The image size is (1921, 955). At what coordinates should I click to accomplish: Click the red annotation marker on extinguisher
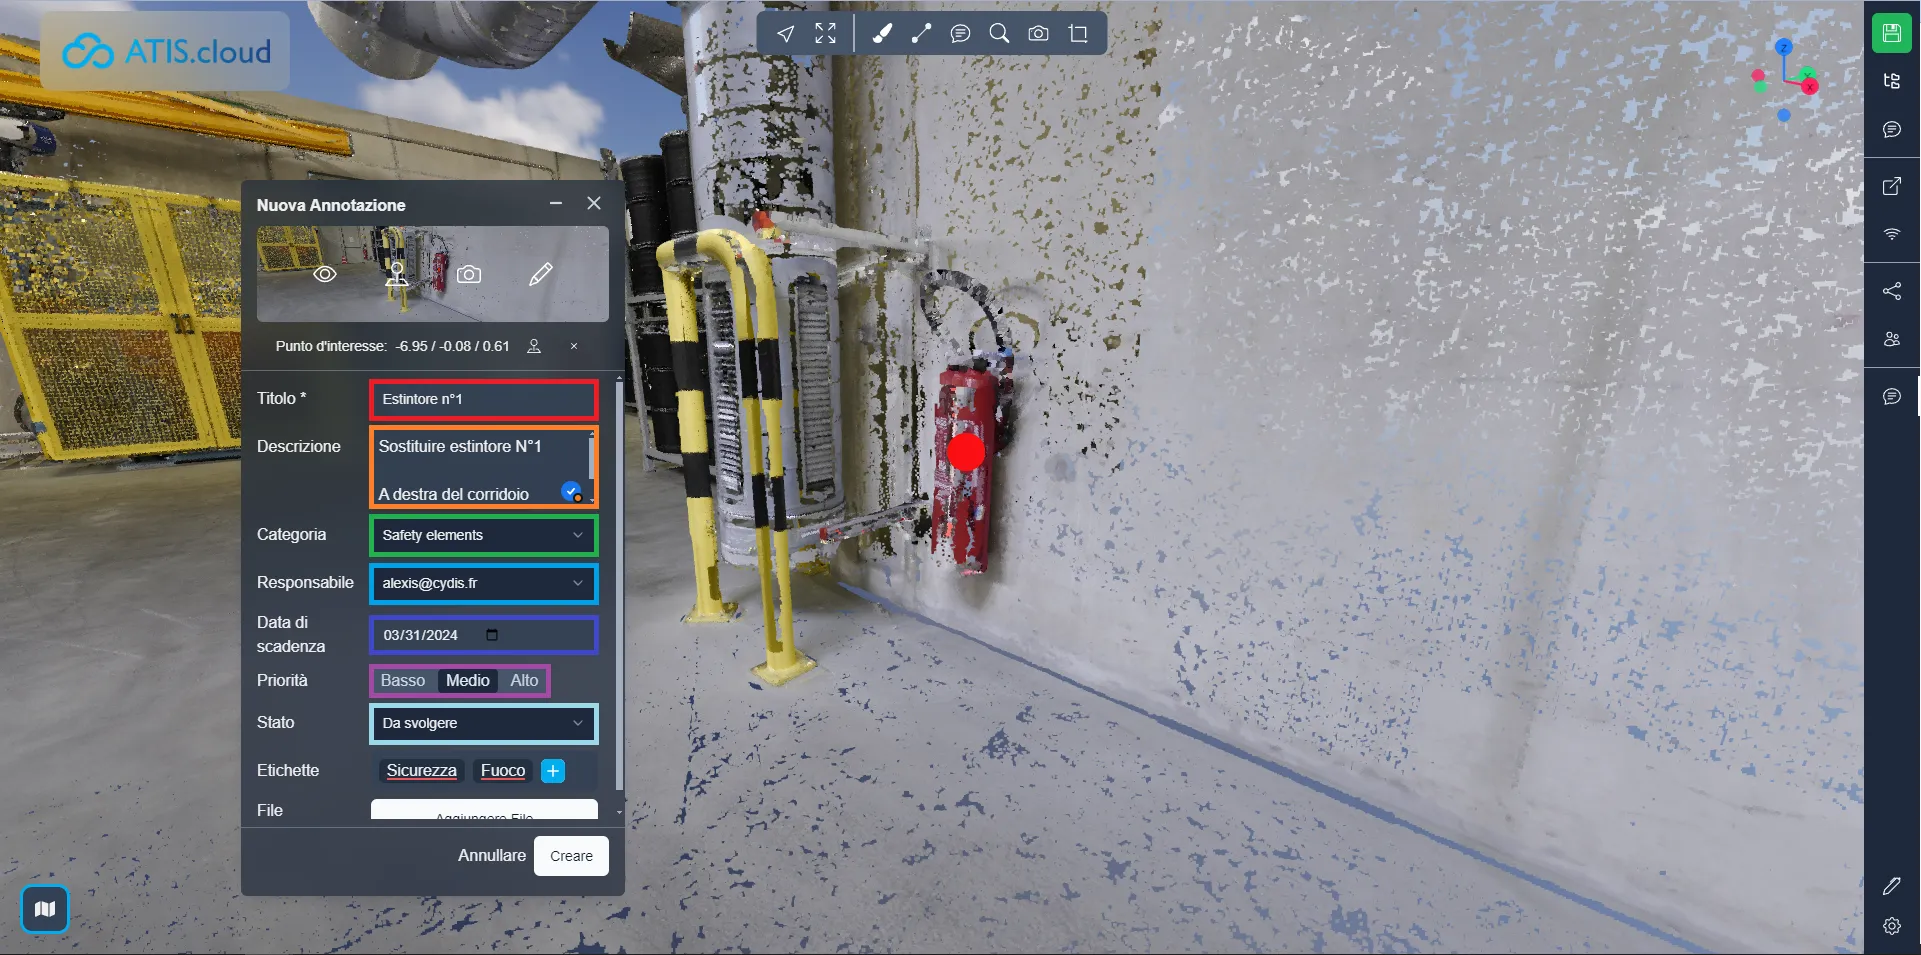point(966,452)
